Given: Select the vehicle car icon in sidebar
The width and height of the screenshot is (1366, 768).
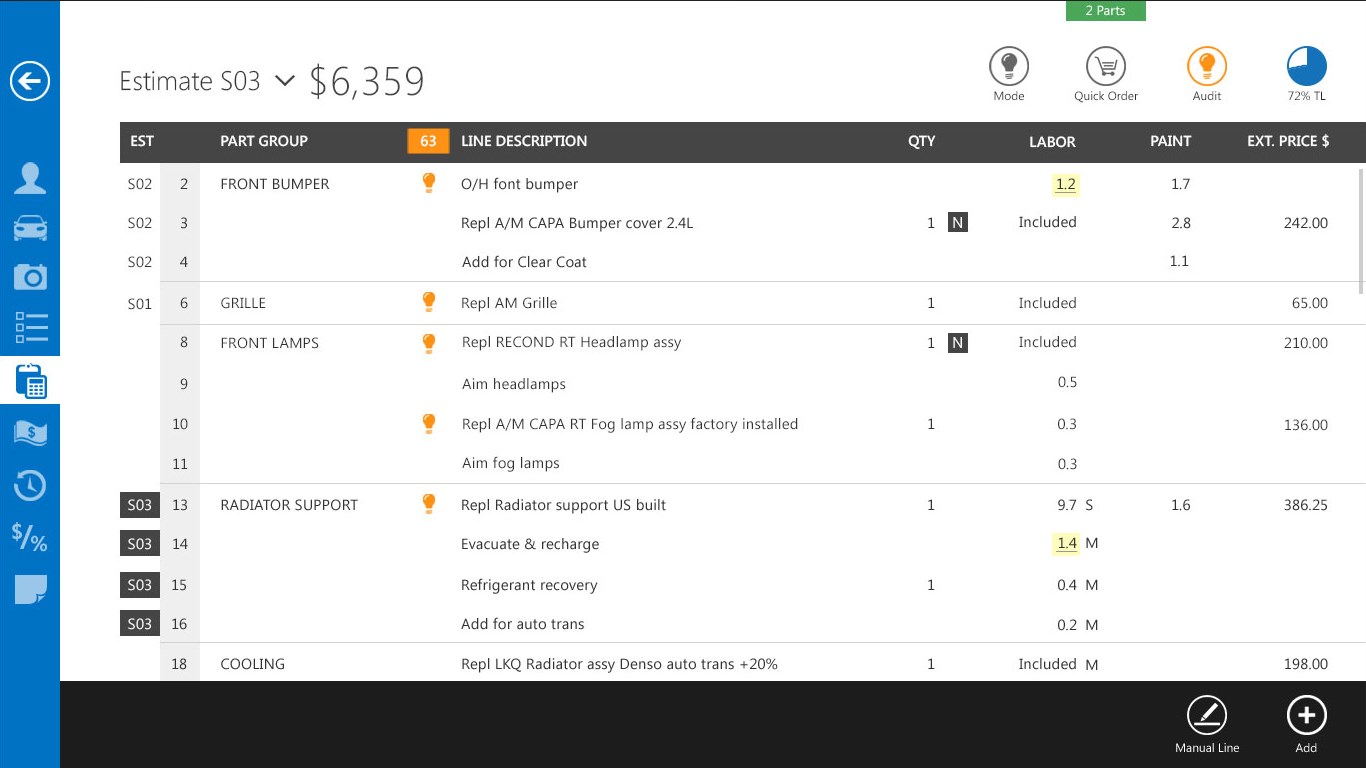Looking at the screenshot, I should 31,227.
